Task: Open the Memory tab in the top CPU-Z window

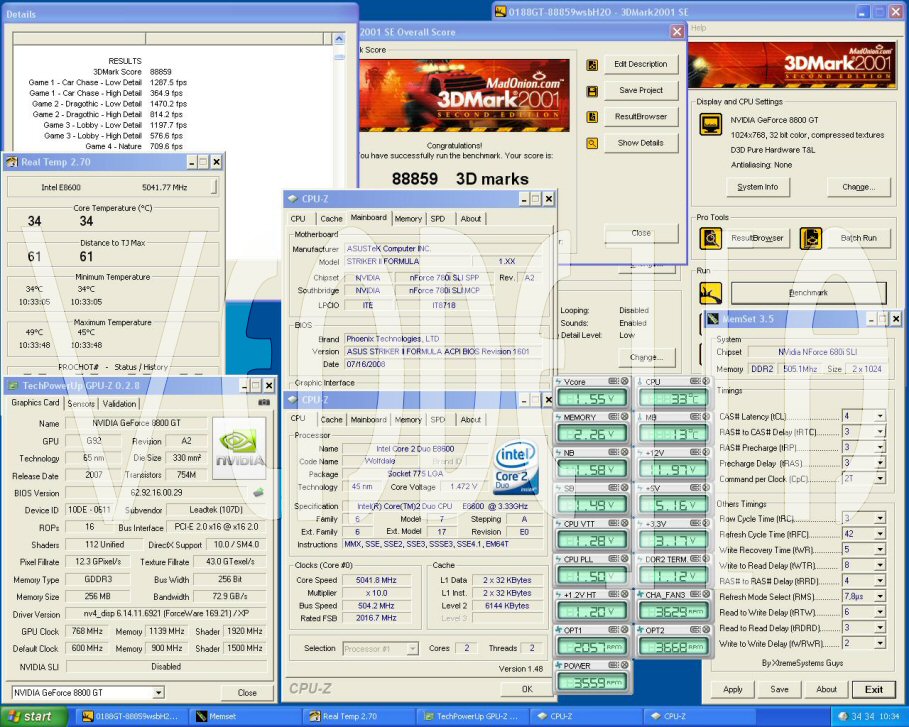Action: point(408,219)
